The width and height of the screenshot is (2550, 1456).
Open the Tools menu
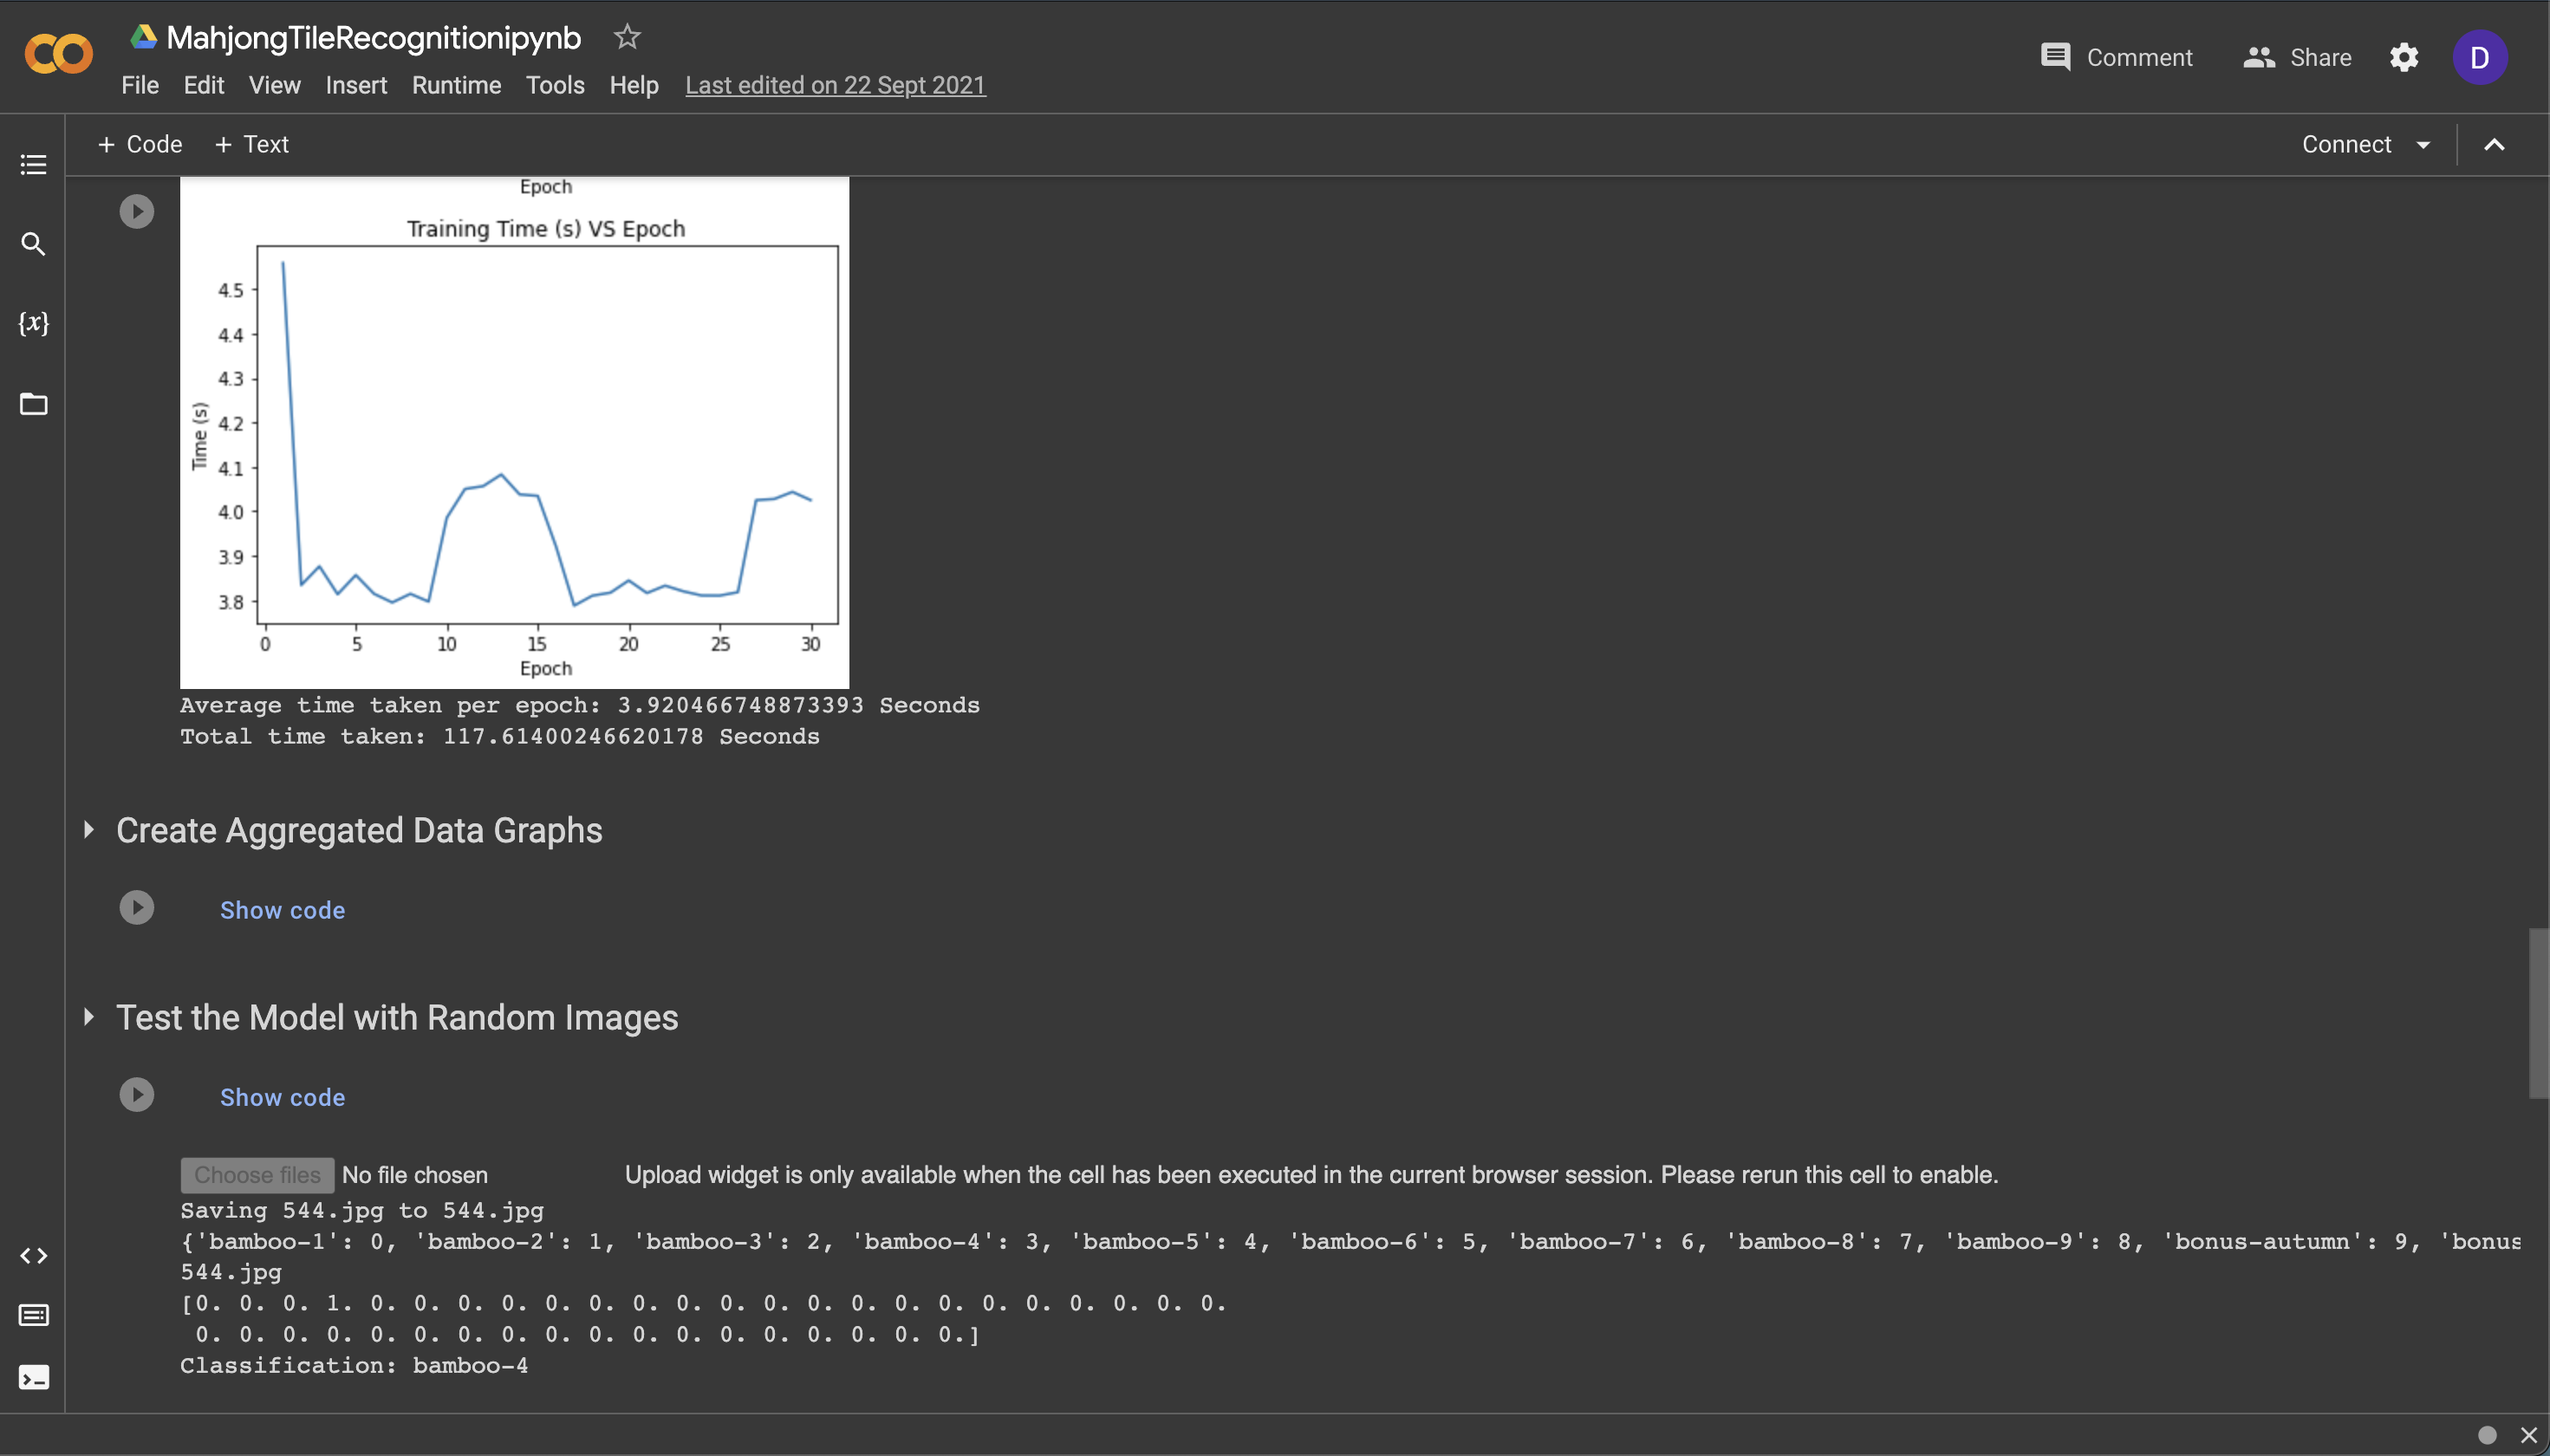click(x=555, y=85)
